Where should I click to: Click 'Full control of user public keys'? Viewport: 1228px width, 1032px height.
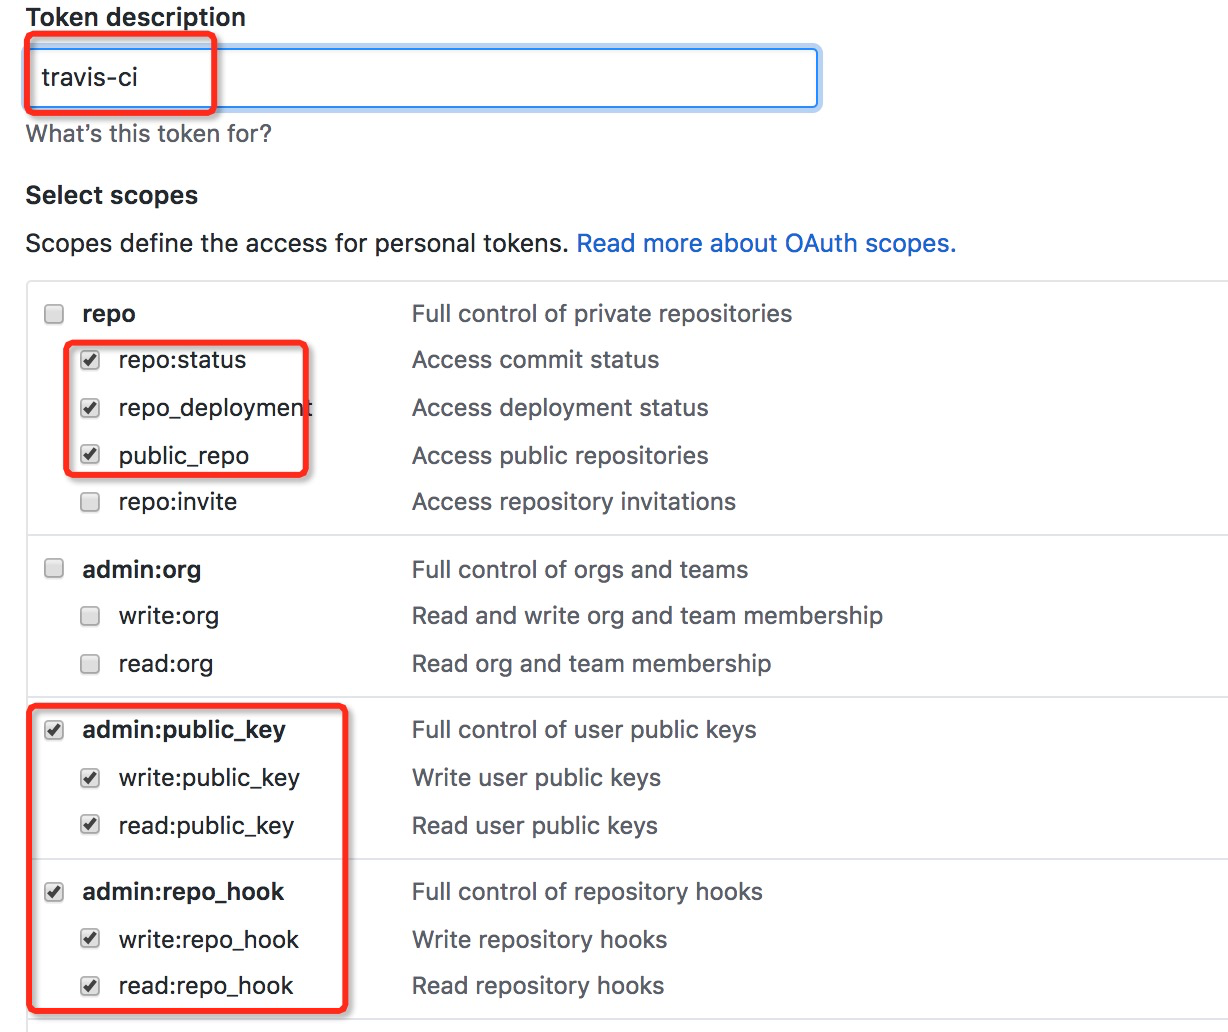pos(584,730)
